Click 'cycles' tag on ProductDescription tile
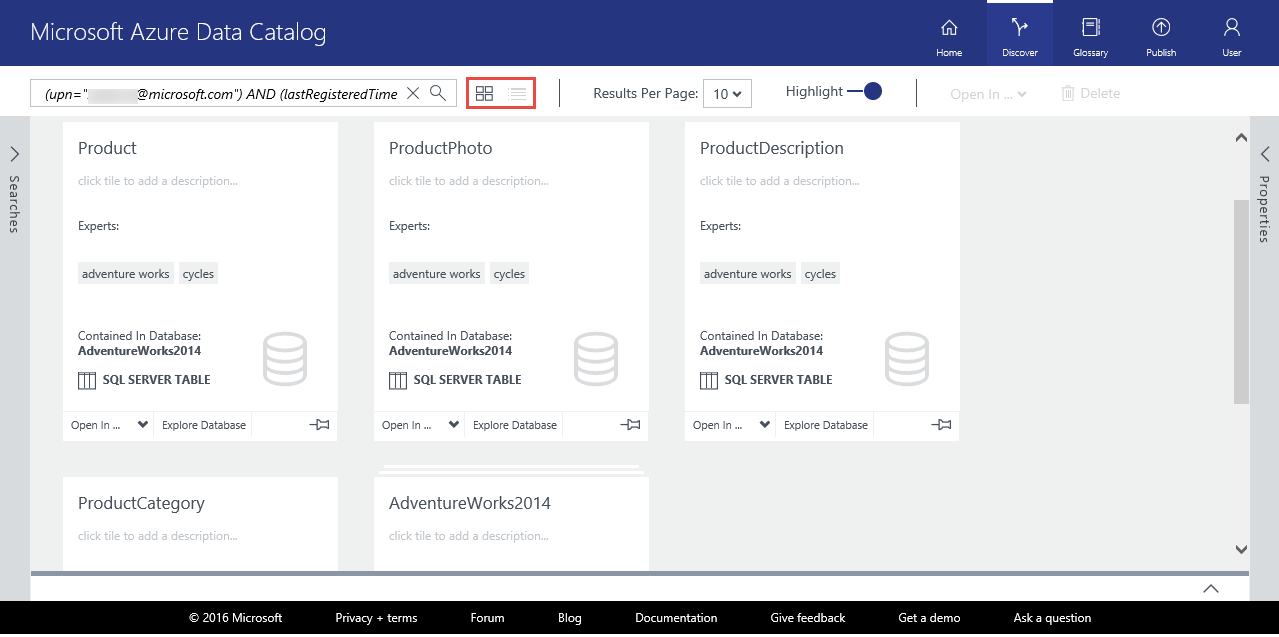This screenshot has width=1279, height=637. [x=820, y=274]
